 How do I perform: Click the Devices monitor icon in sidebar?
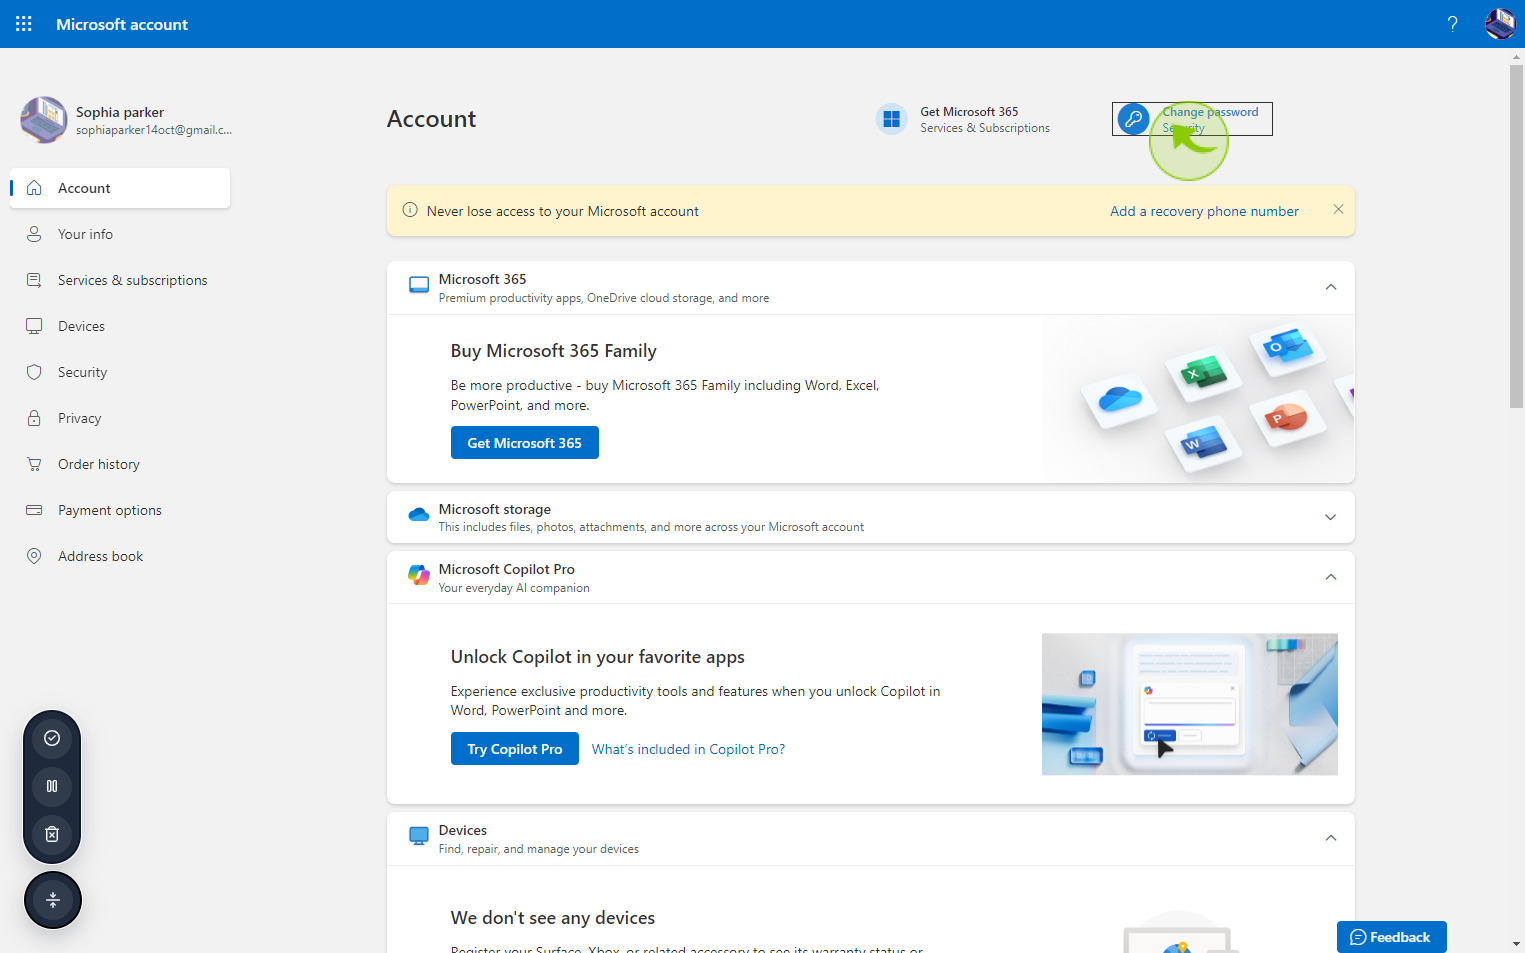pos(34,326)
